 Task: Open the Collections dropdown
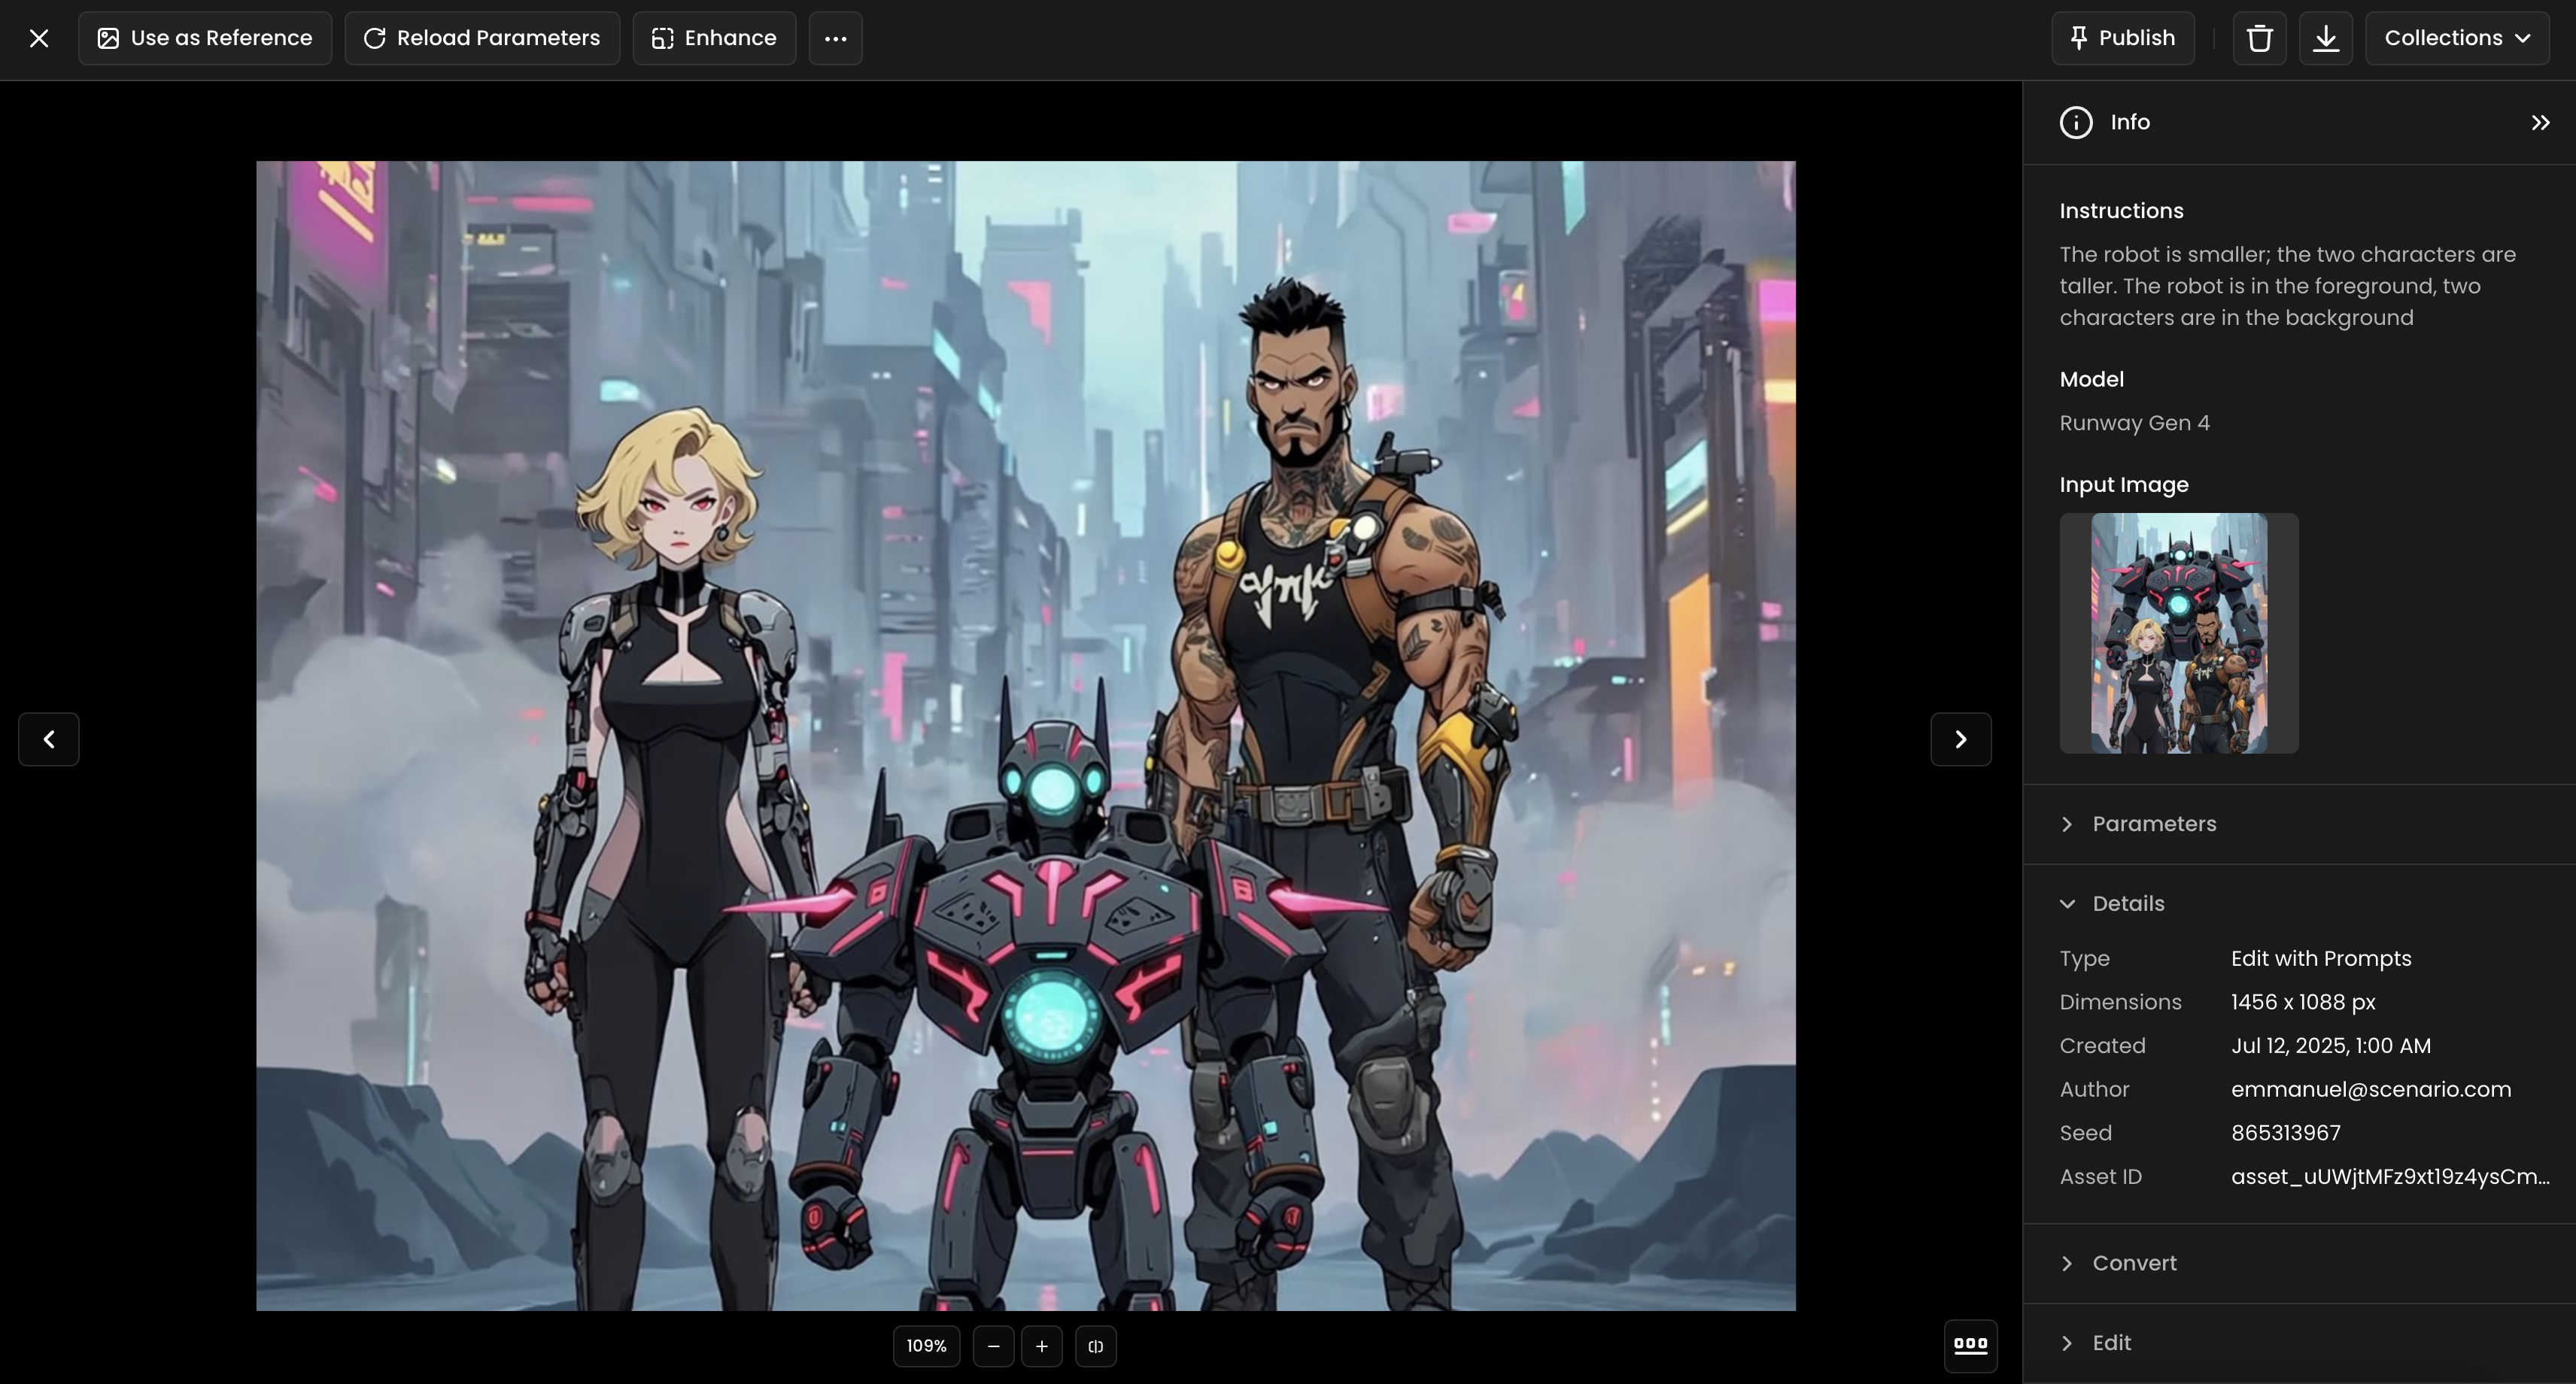click(2456, 38)
